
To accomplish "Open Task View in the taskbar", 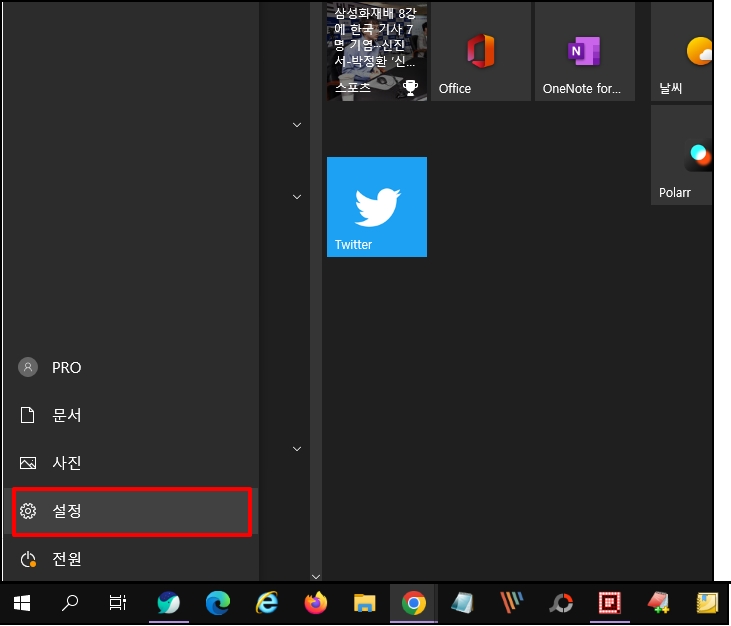I will pyautogui.click(x=117, y=603).
